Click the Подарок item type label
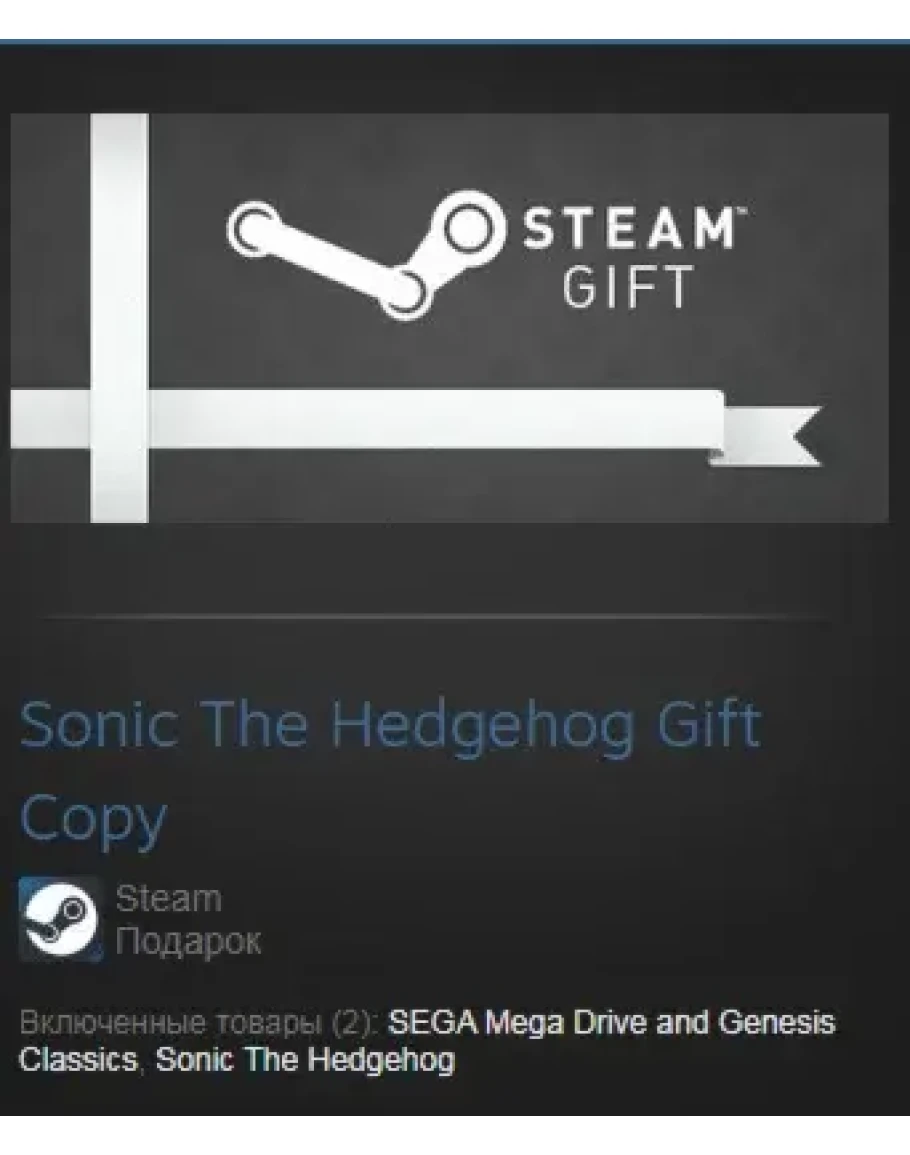The image size is (910, 1155). tap(188, 941)
